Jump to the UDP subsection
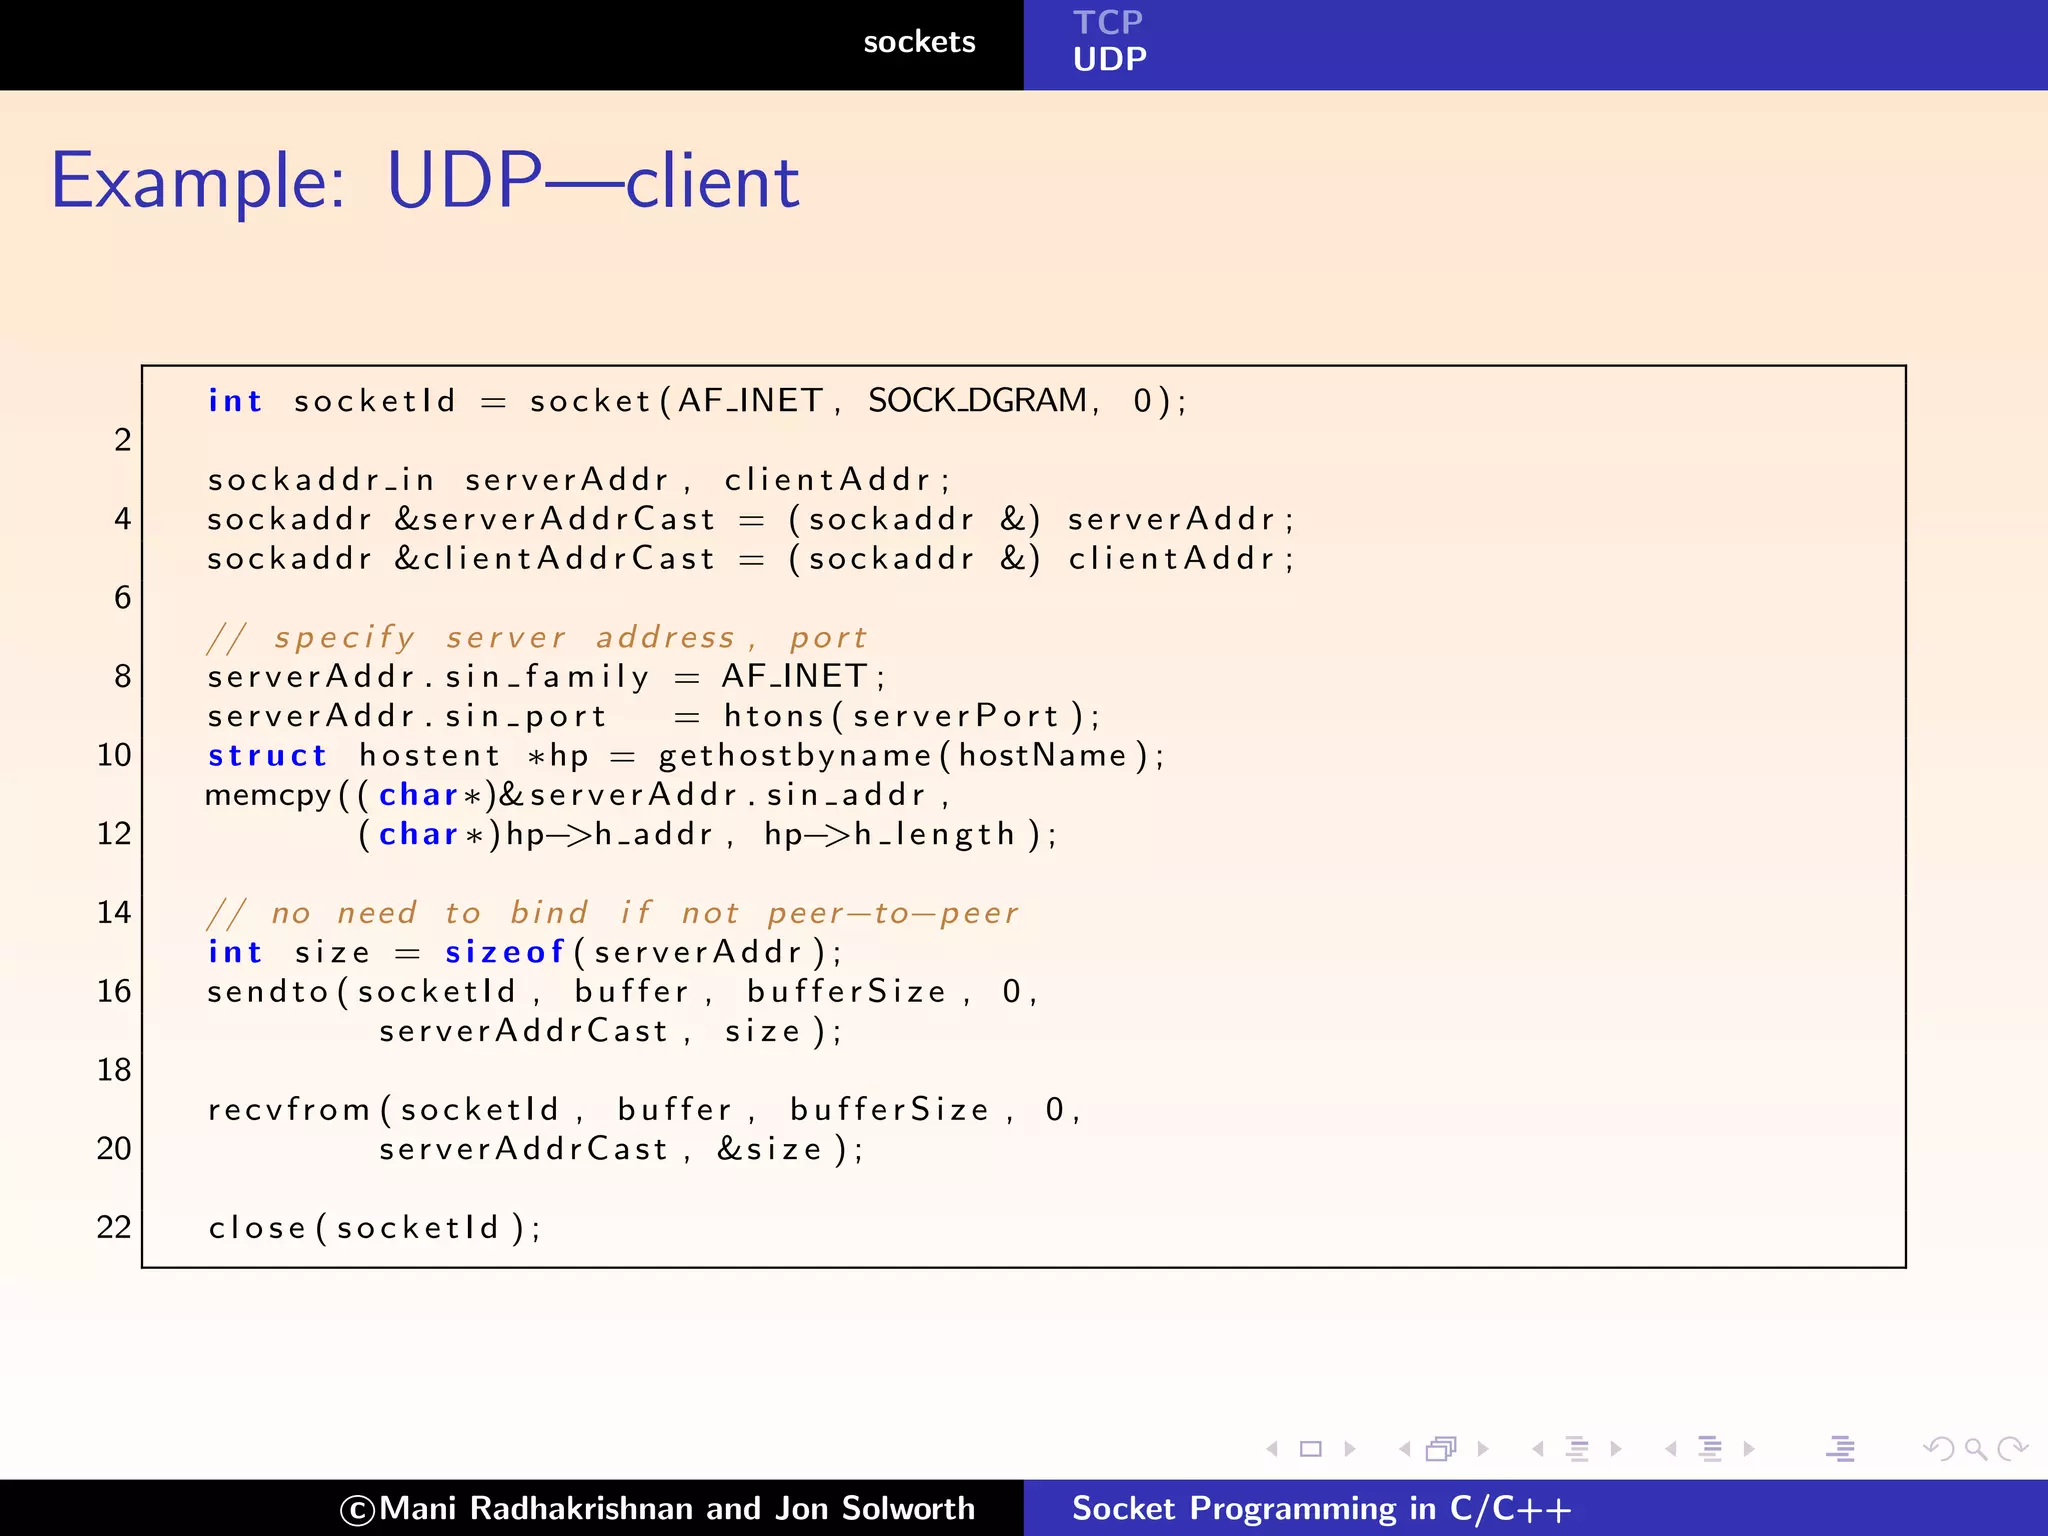 [x=1110, y=59]
